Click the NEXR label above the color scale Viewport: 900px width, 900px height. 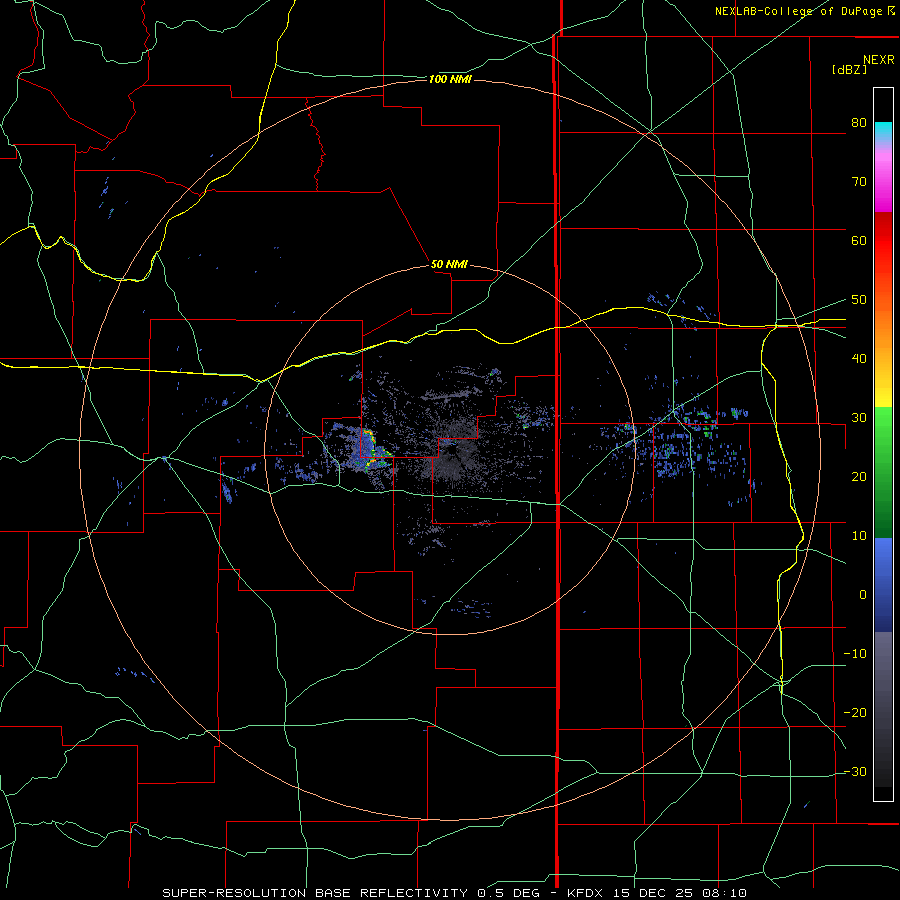[x=879, y=60]
